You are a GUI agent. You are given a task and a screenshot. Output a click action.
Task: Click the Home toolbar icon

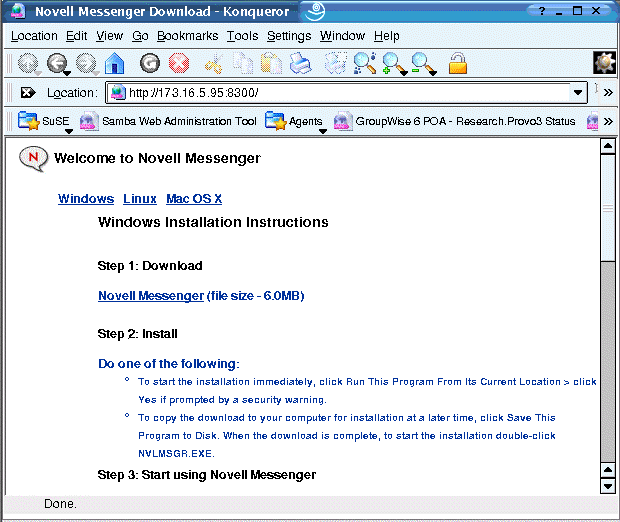(114, 64)
